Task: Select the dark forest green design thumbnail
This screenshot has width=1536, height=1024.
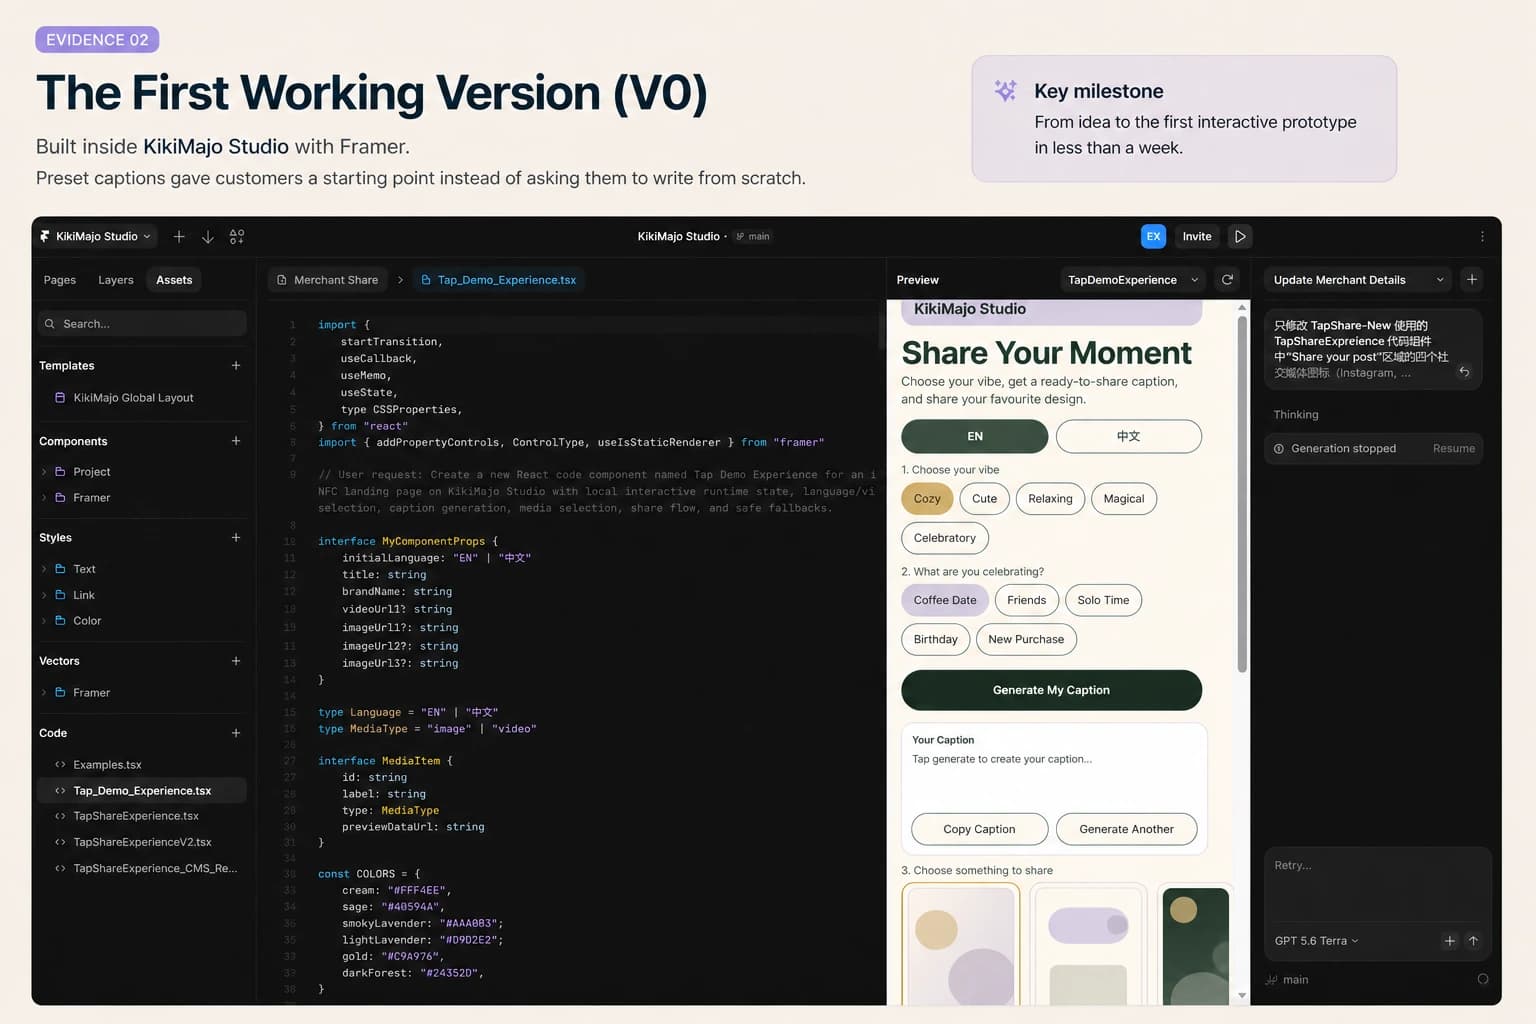Action: pos(1196,945)
